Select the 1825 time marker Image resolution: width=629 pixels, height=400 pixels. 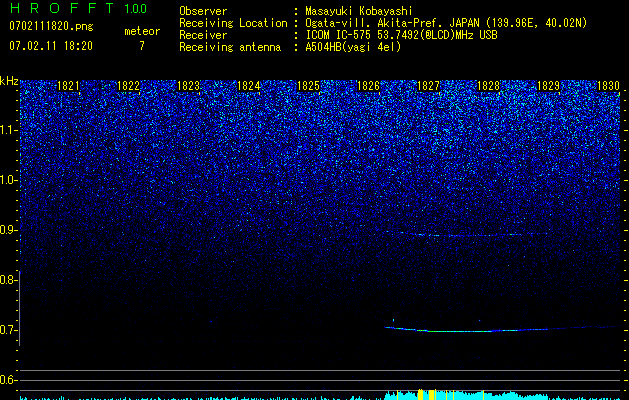pos(308,87)
